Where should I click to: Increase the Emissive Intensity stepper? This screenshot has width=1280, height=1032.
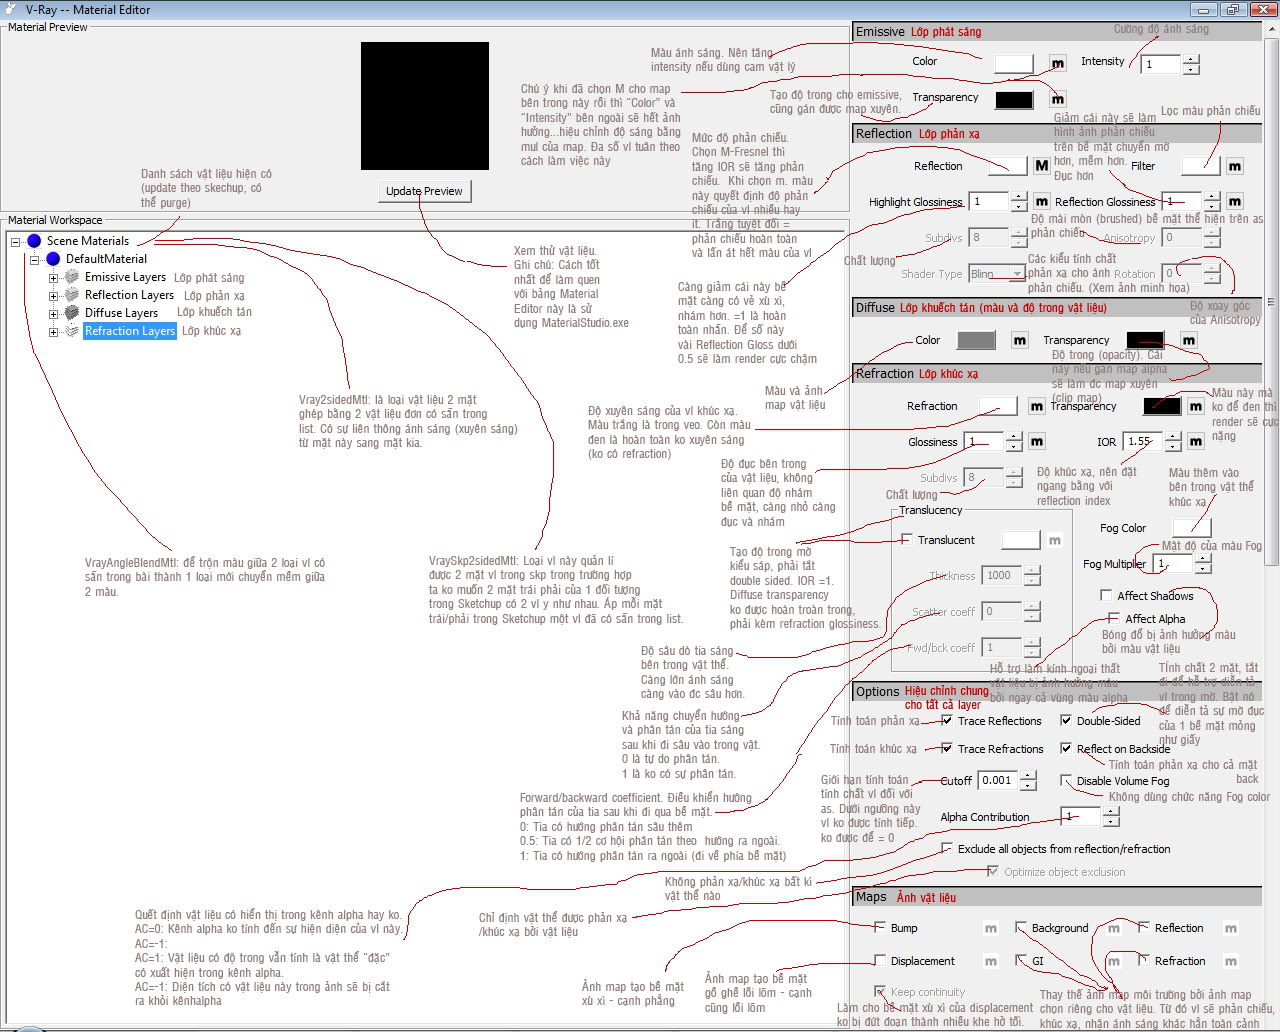(x=1190, y=59)
